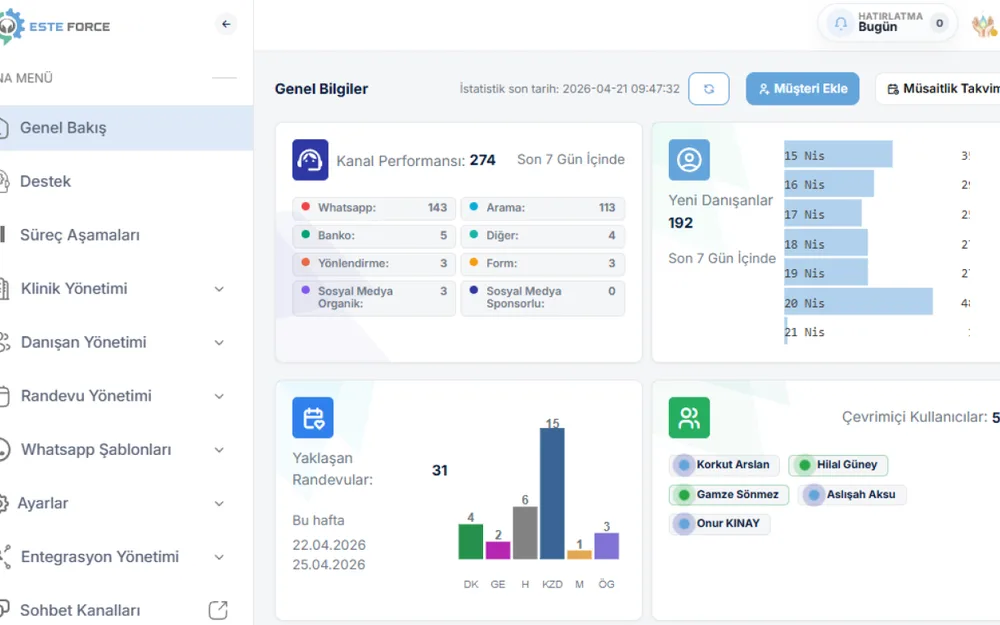Expand Randevu Yönetimi submenu chevron
Image resolution: width=1000 pixels, height=625 pixels.
pyautogui.click(x=219, y=396)
